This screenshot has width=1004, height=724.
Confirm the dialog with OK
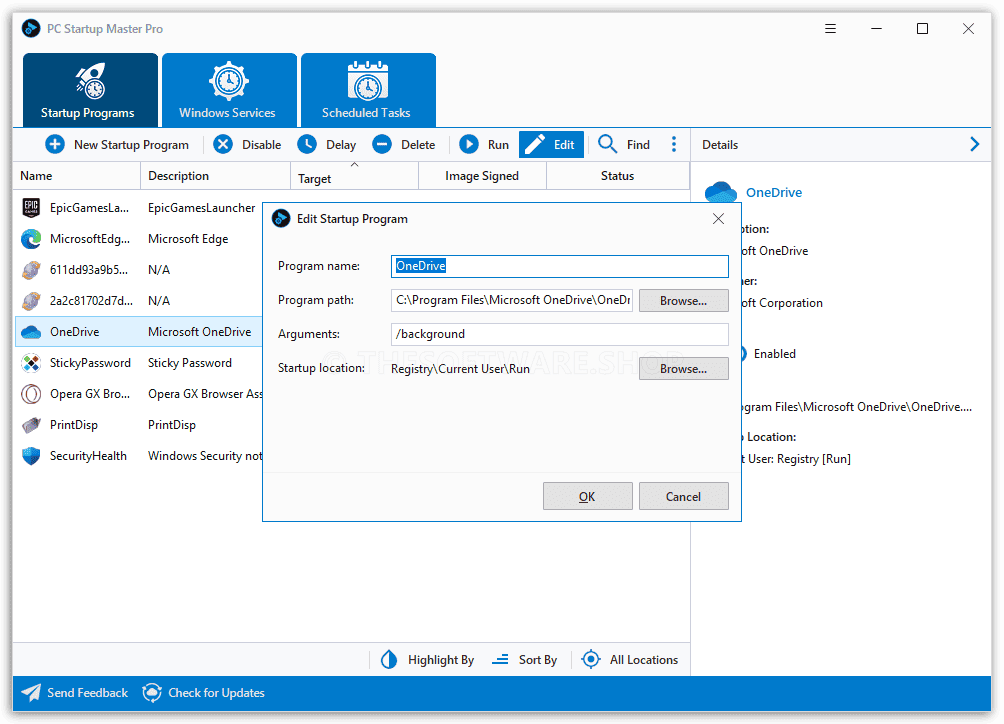point(588,496)
